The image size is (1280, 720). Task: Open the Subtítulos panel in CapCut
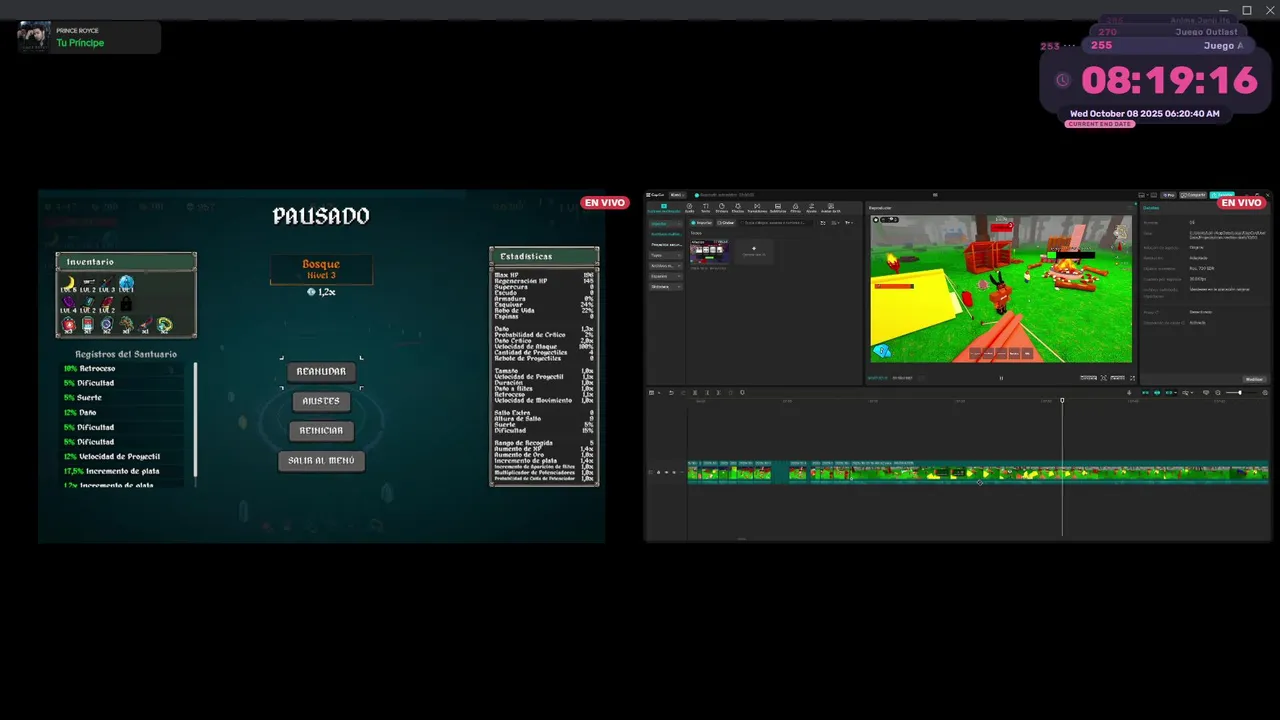(x=778, y=208)
